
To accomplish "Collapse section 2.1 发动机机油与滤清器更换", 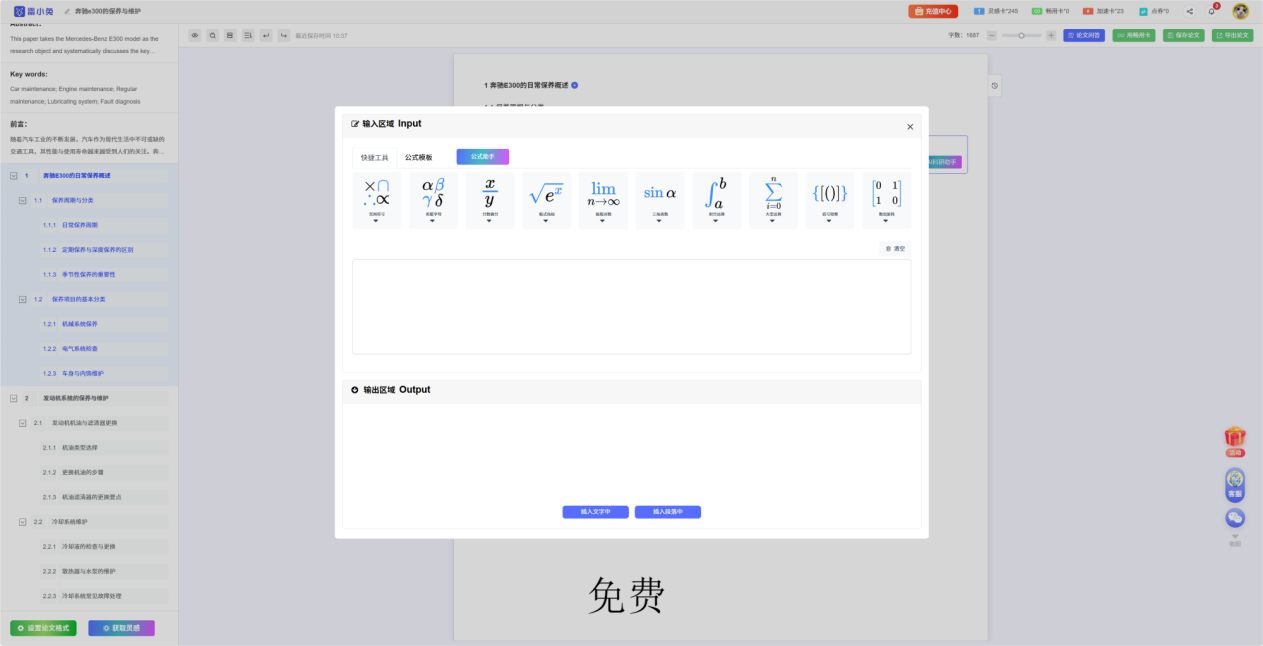I will click(23, 423).
